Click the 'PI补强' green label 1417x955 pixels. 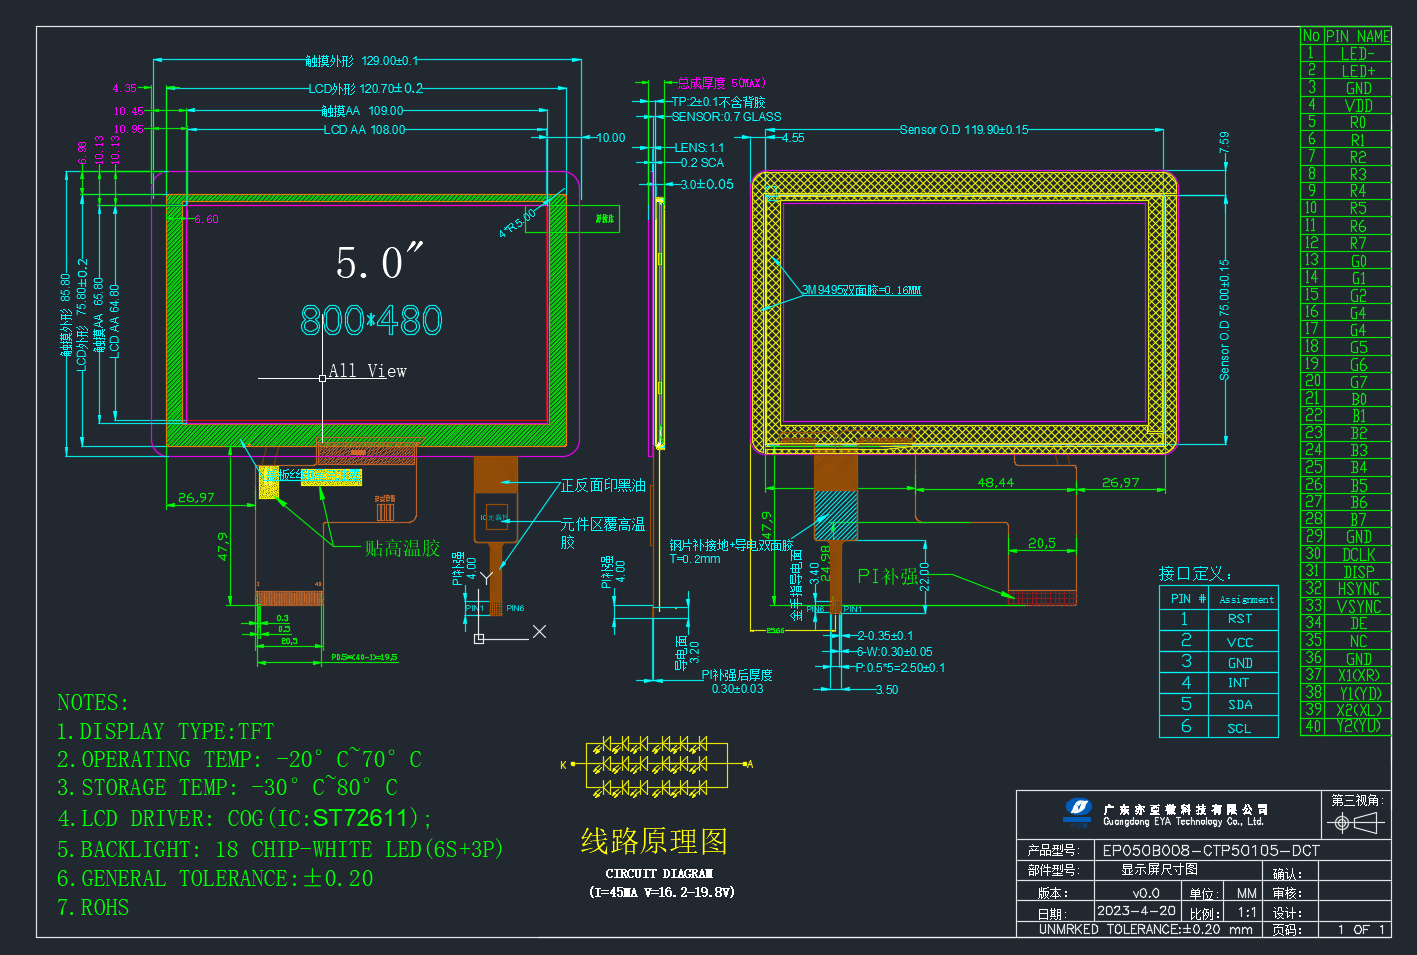(887, 576)
